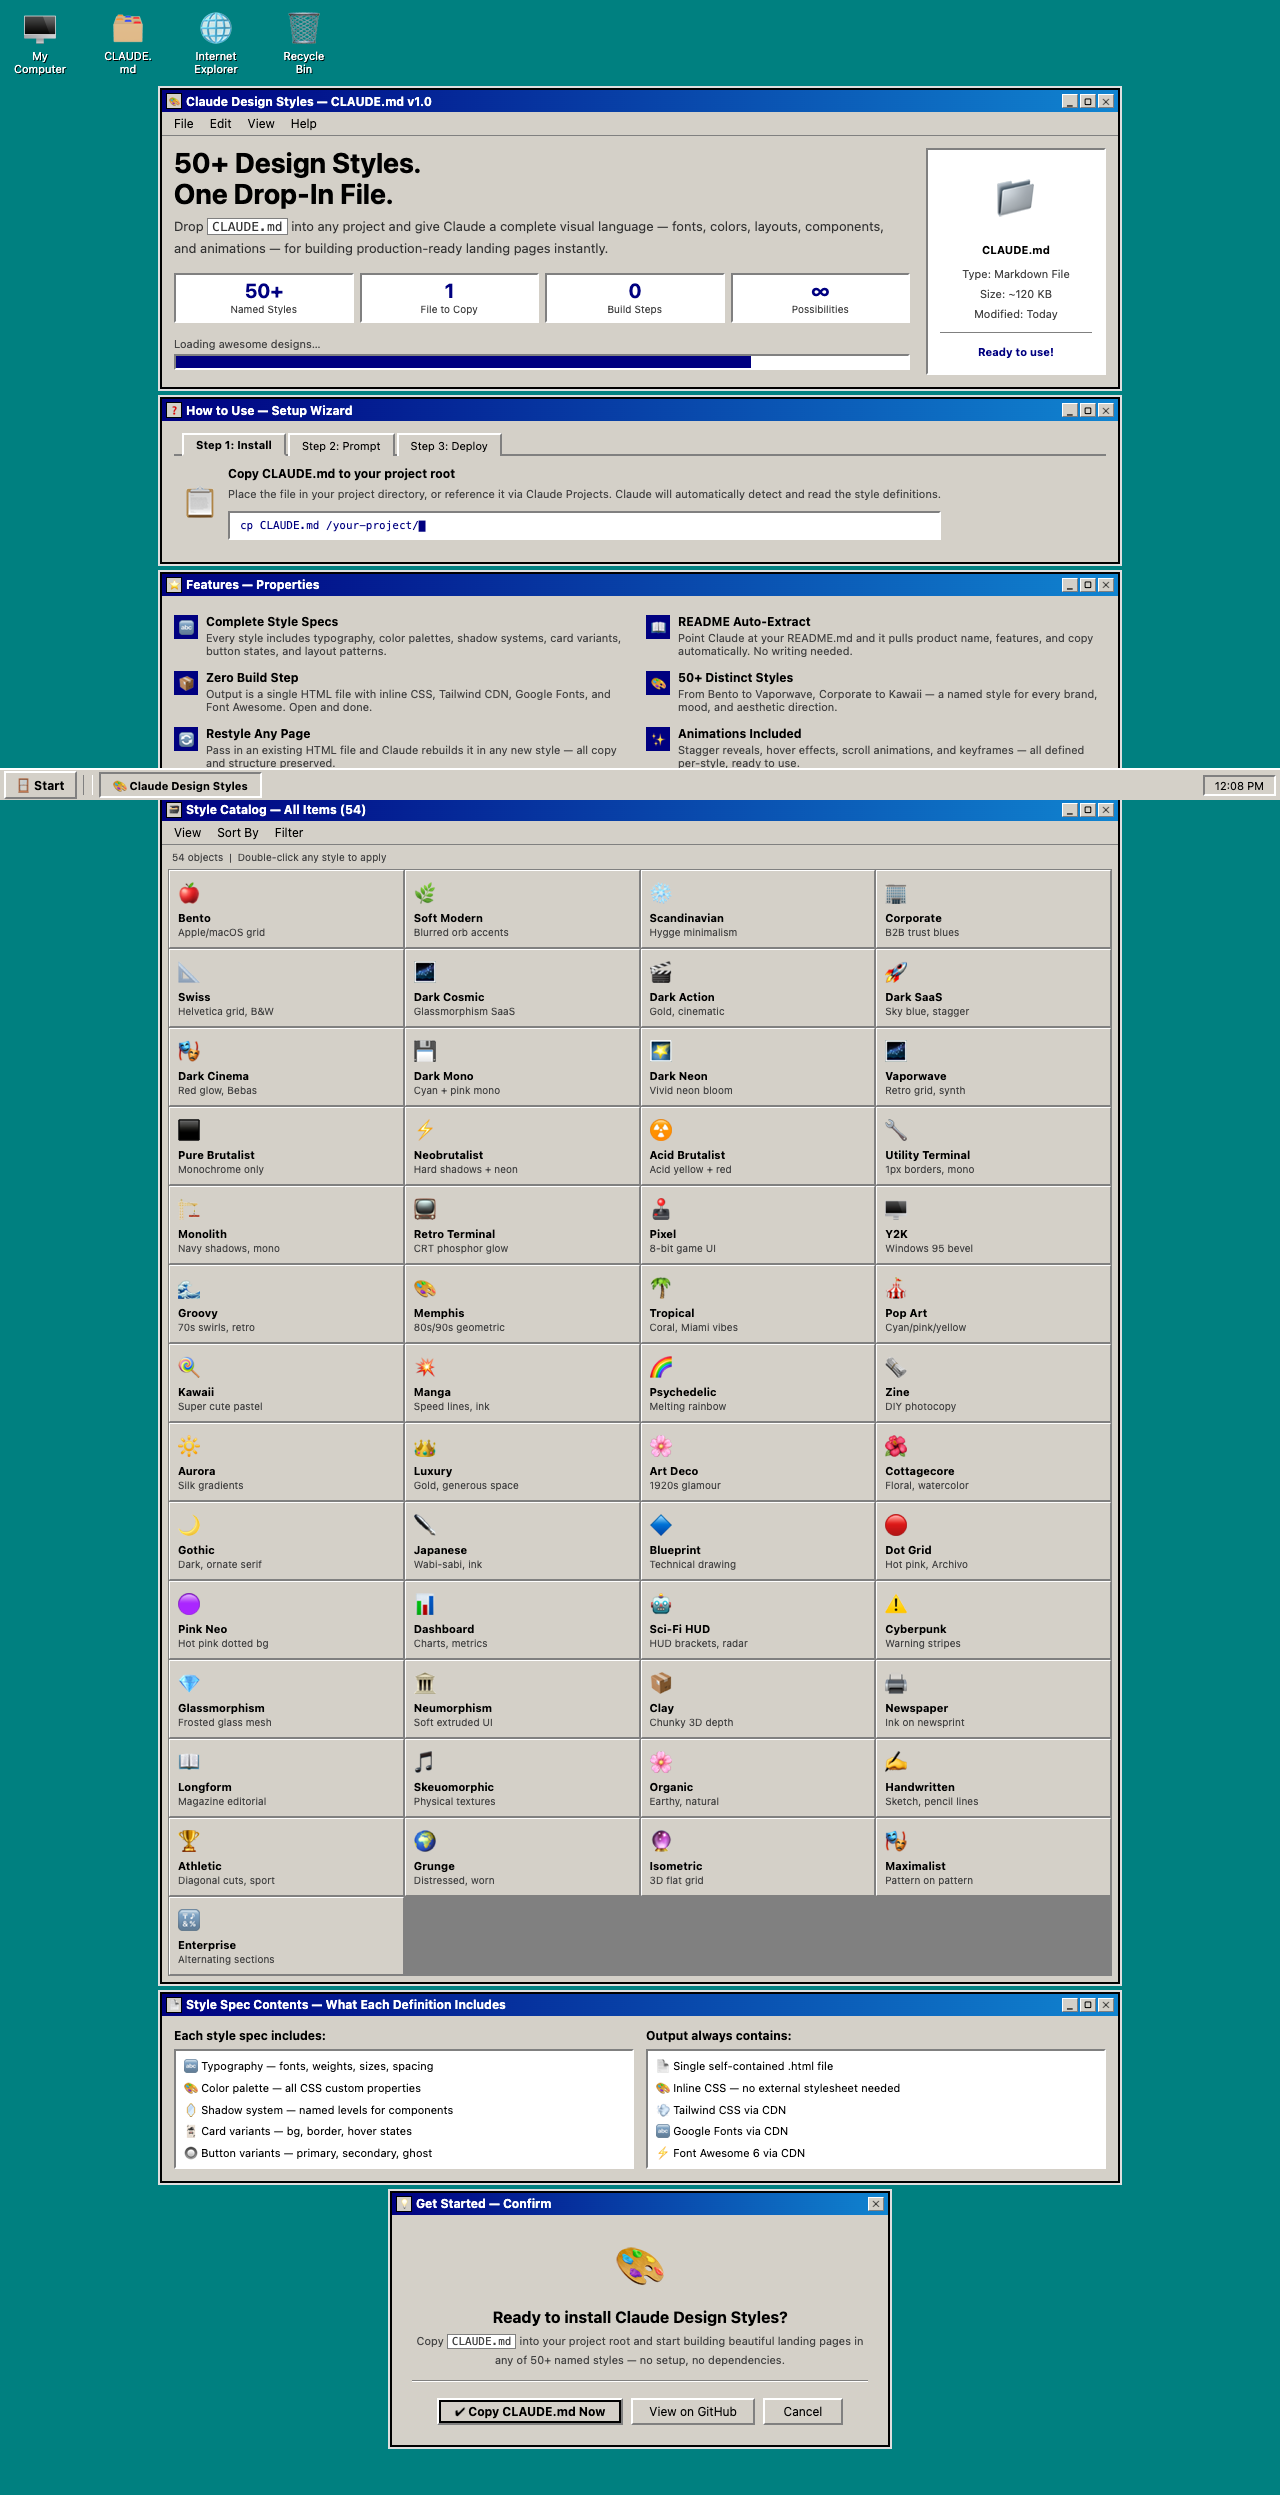
Task: Switch to the Step 3: Deploy tab
Action: tap(449, 446)
